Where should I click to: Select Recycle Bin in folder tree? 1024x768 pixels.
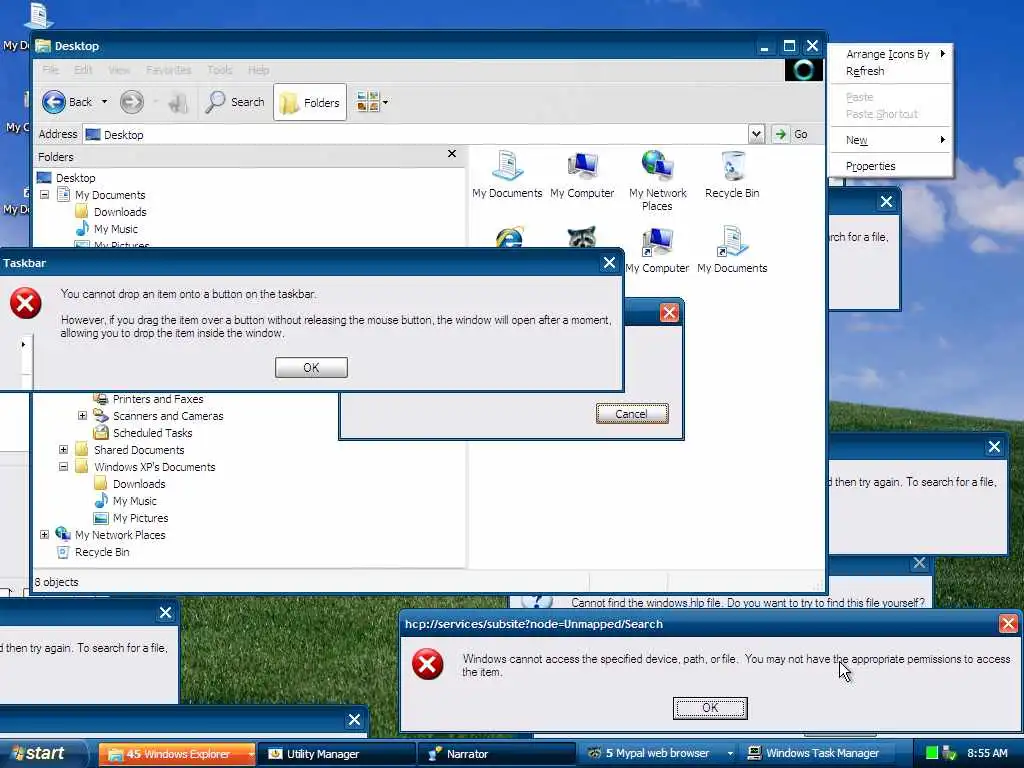pos(102,551)
